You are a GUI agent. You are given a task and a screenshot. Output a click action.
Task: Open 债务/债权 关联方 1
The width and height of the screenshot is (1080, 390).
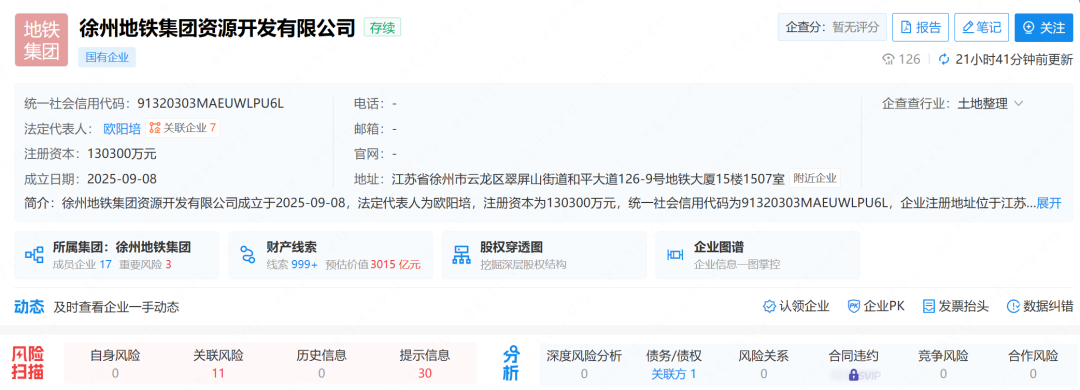pyautogui.click(x=674, y=364)
